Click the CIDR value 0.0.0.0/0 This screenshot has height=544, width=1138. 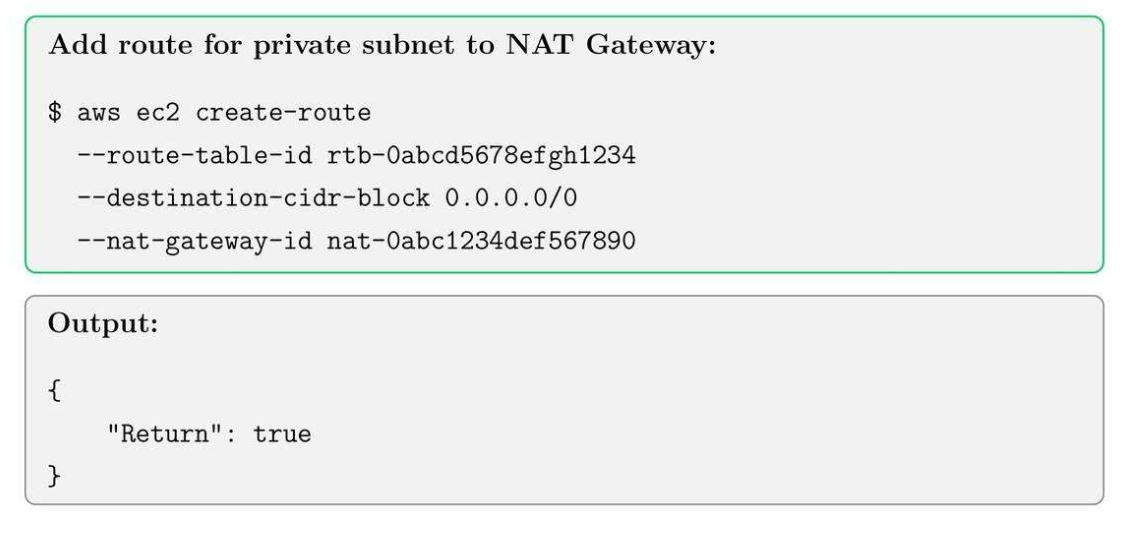coord(511,198)
